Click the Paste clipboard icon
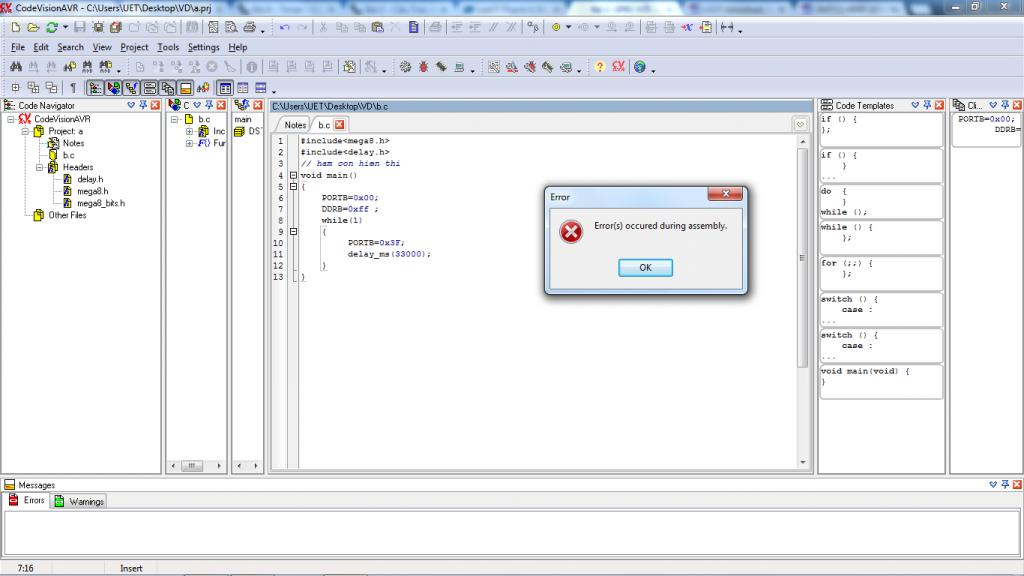 tap(377, 27)
